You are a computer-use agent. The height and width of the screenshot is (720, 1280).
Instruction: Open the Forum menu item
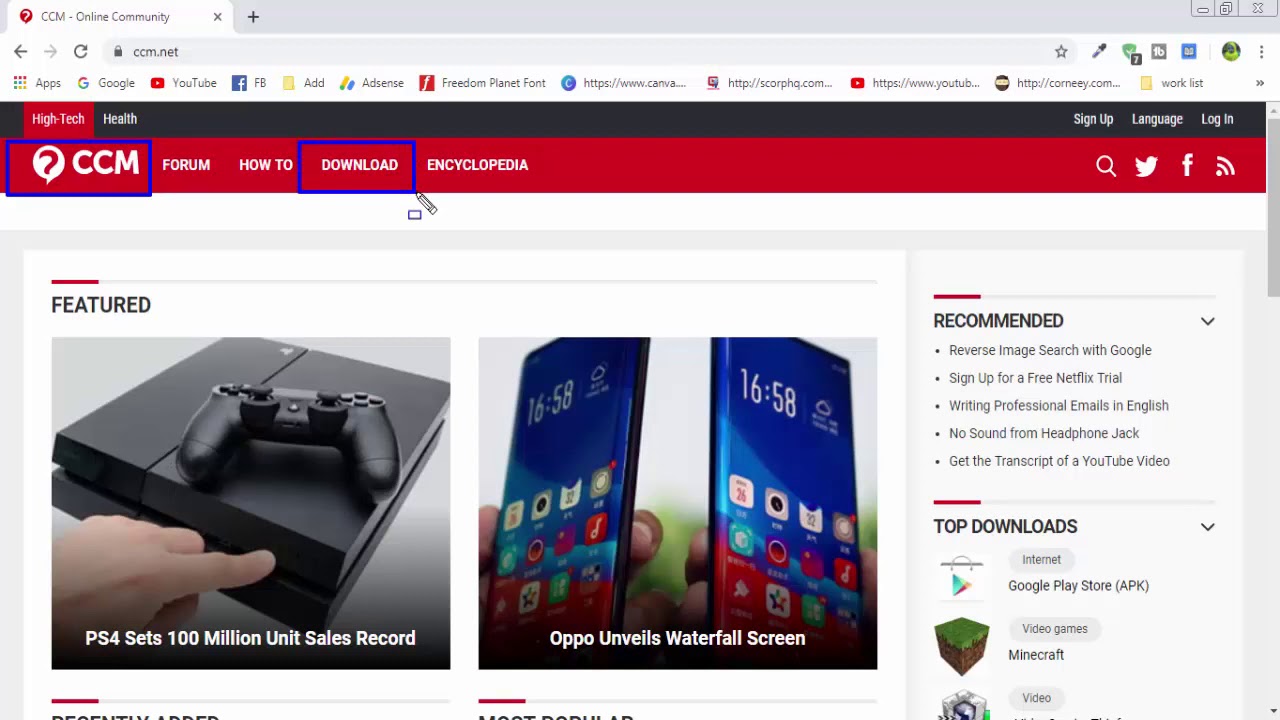coord(186,165)
